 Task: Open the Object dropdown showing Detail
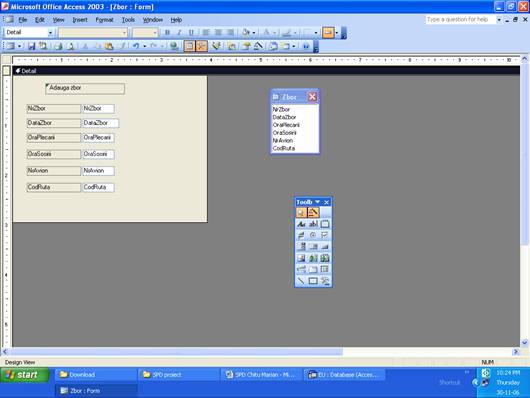tap(29, 32)
